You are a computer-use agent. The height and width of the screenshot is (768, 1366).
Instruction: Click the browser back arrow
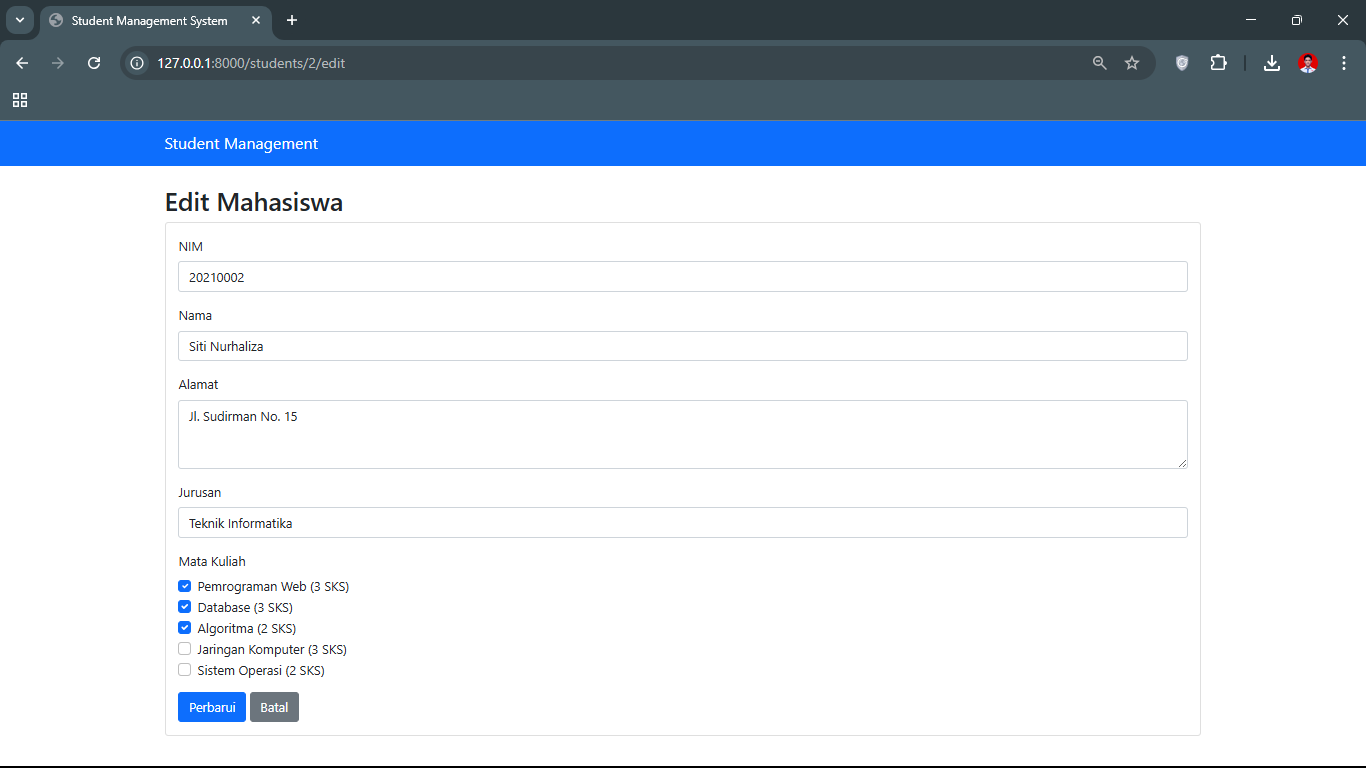[x=22, y=63]
